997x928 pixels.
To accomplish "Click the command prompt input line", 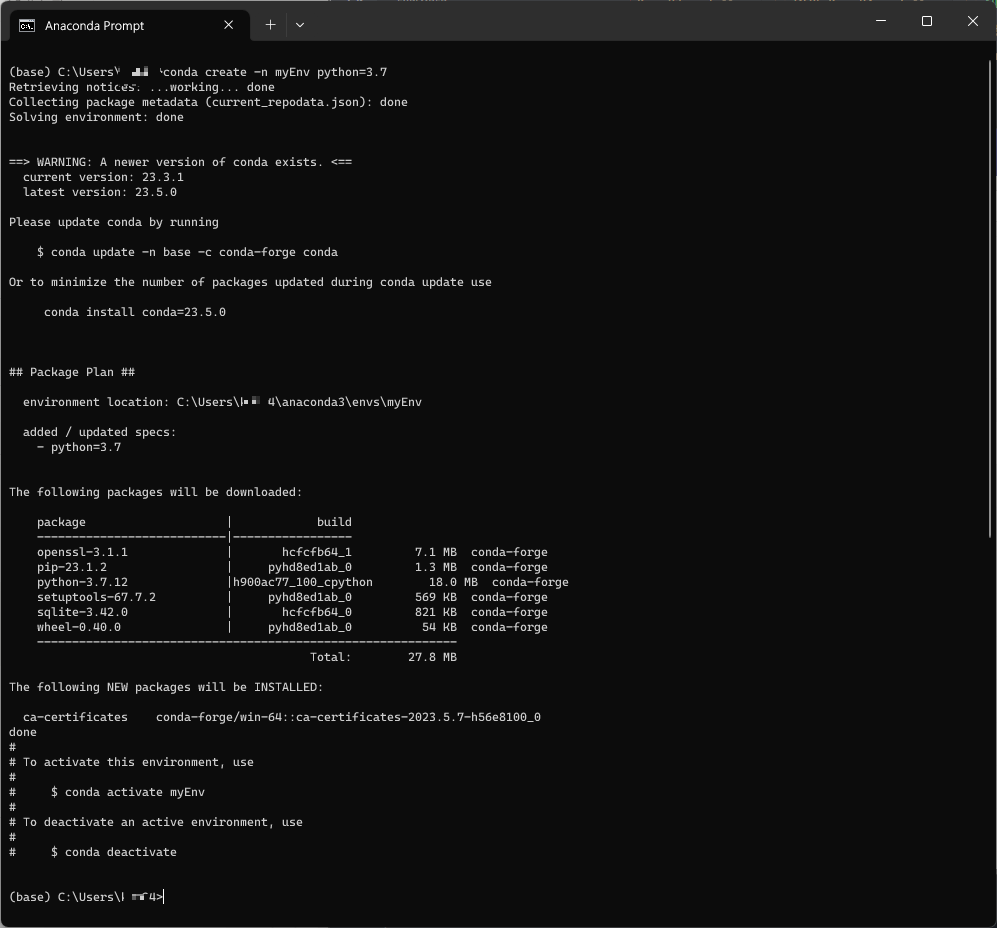I will click(x=86, y=897).
